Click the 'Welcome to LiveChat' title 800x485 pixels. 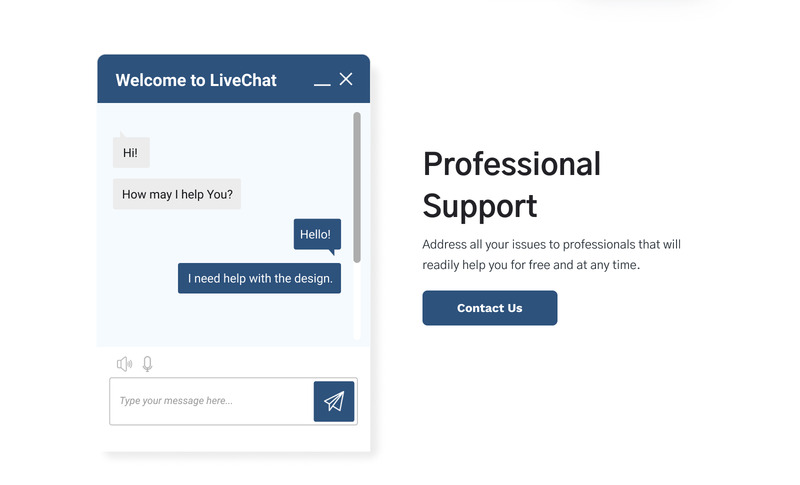coord(196,80)
